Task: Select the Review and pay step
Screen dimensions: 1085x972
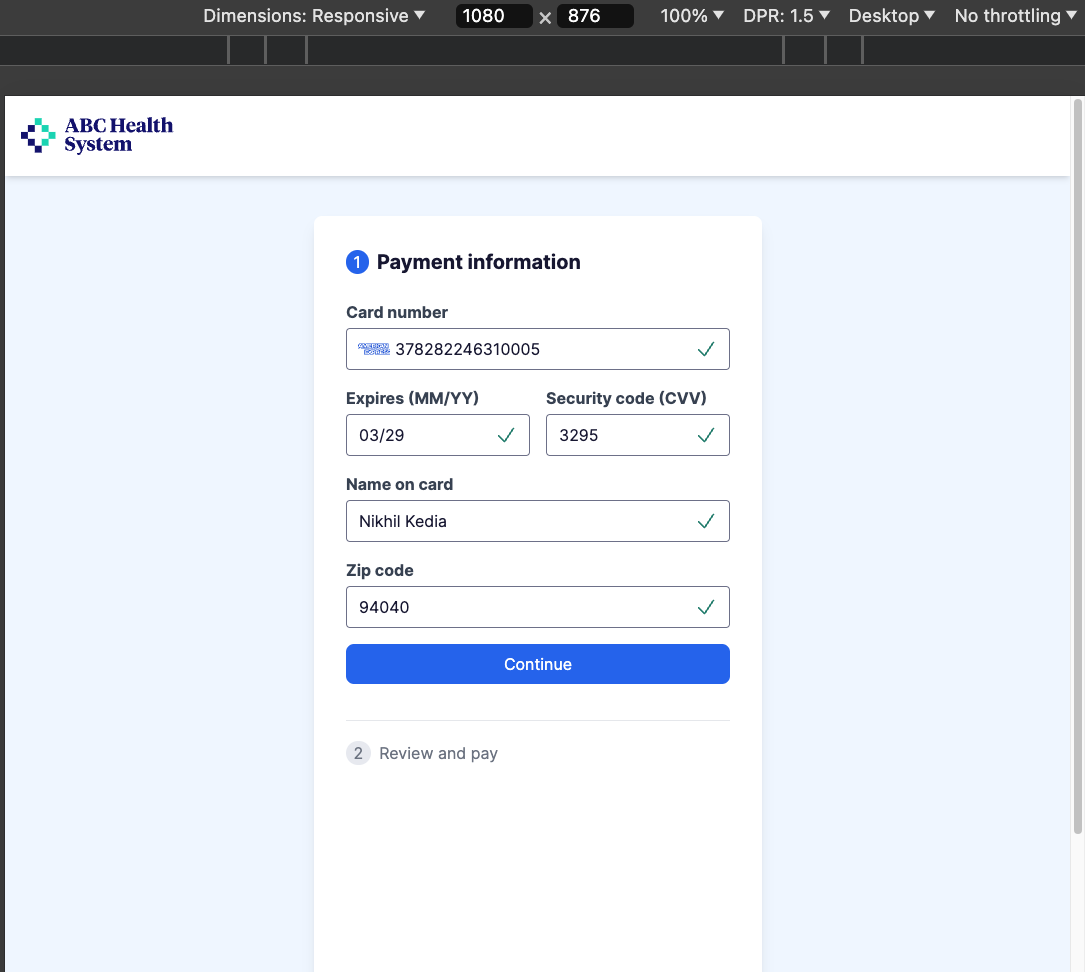Action: (x=438, y=753)
